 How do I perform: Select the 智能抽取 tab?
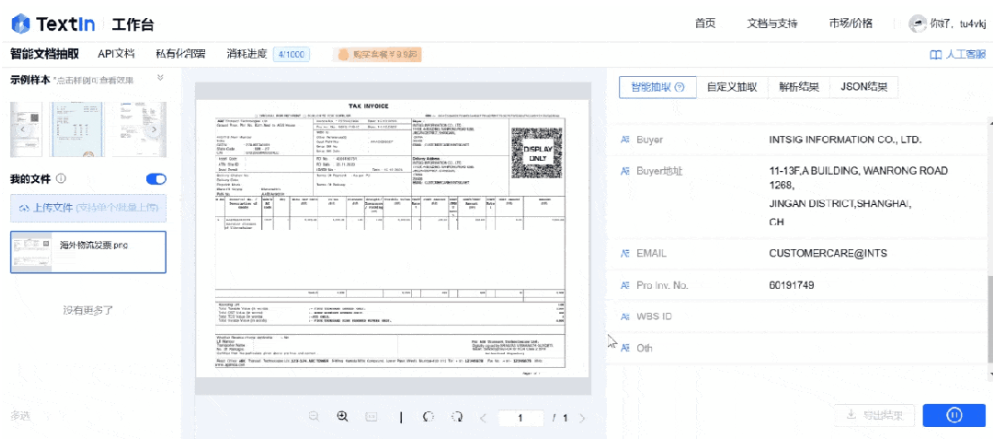pos(657,87)
